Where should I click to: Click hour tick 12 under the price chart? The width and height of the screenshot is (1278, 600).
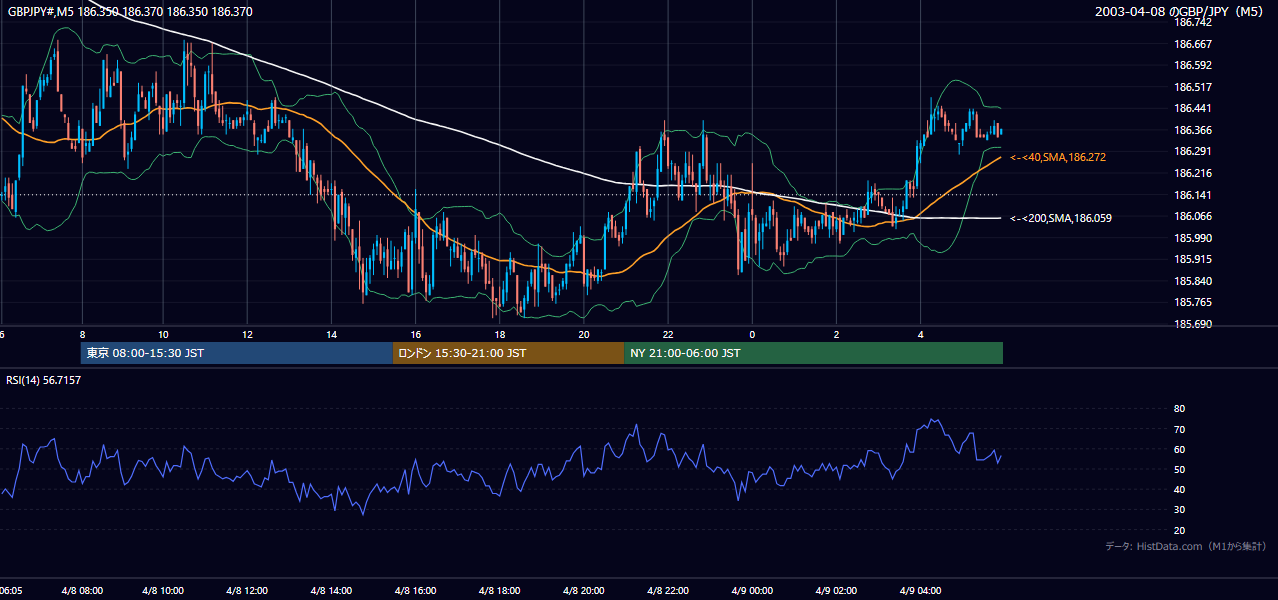pyautogui.click(x=247, y=335)
